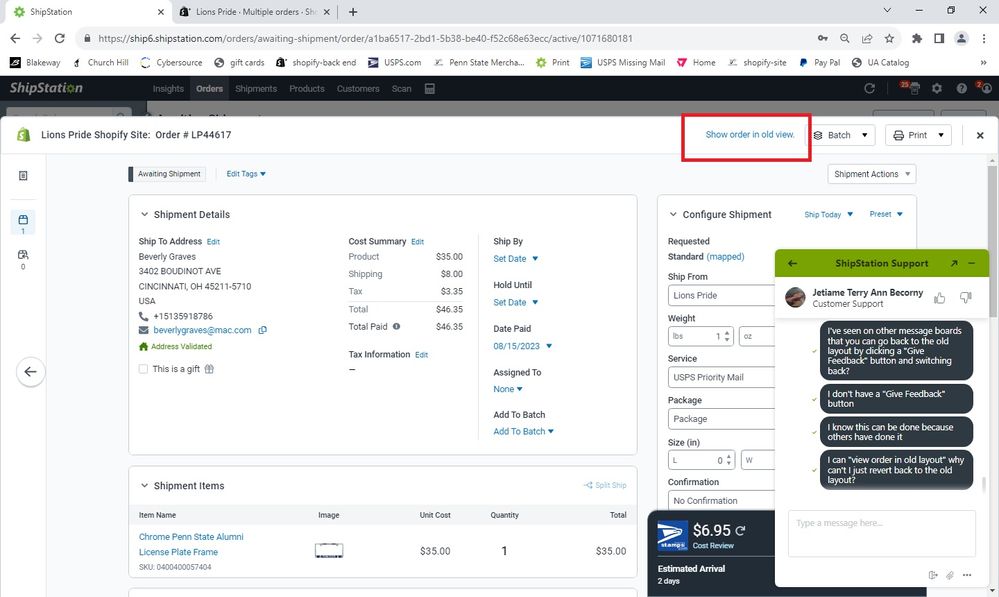Open the Batch dropdown
The image size is (999, 597).
[x=840, y=135]
